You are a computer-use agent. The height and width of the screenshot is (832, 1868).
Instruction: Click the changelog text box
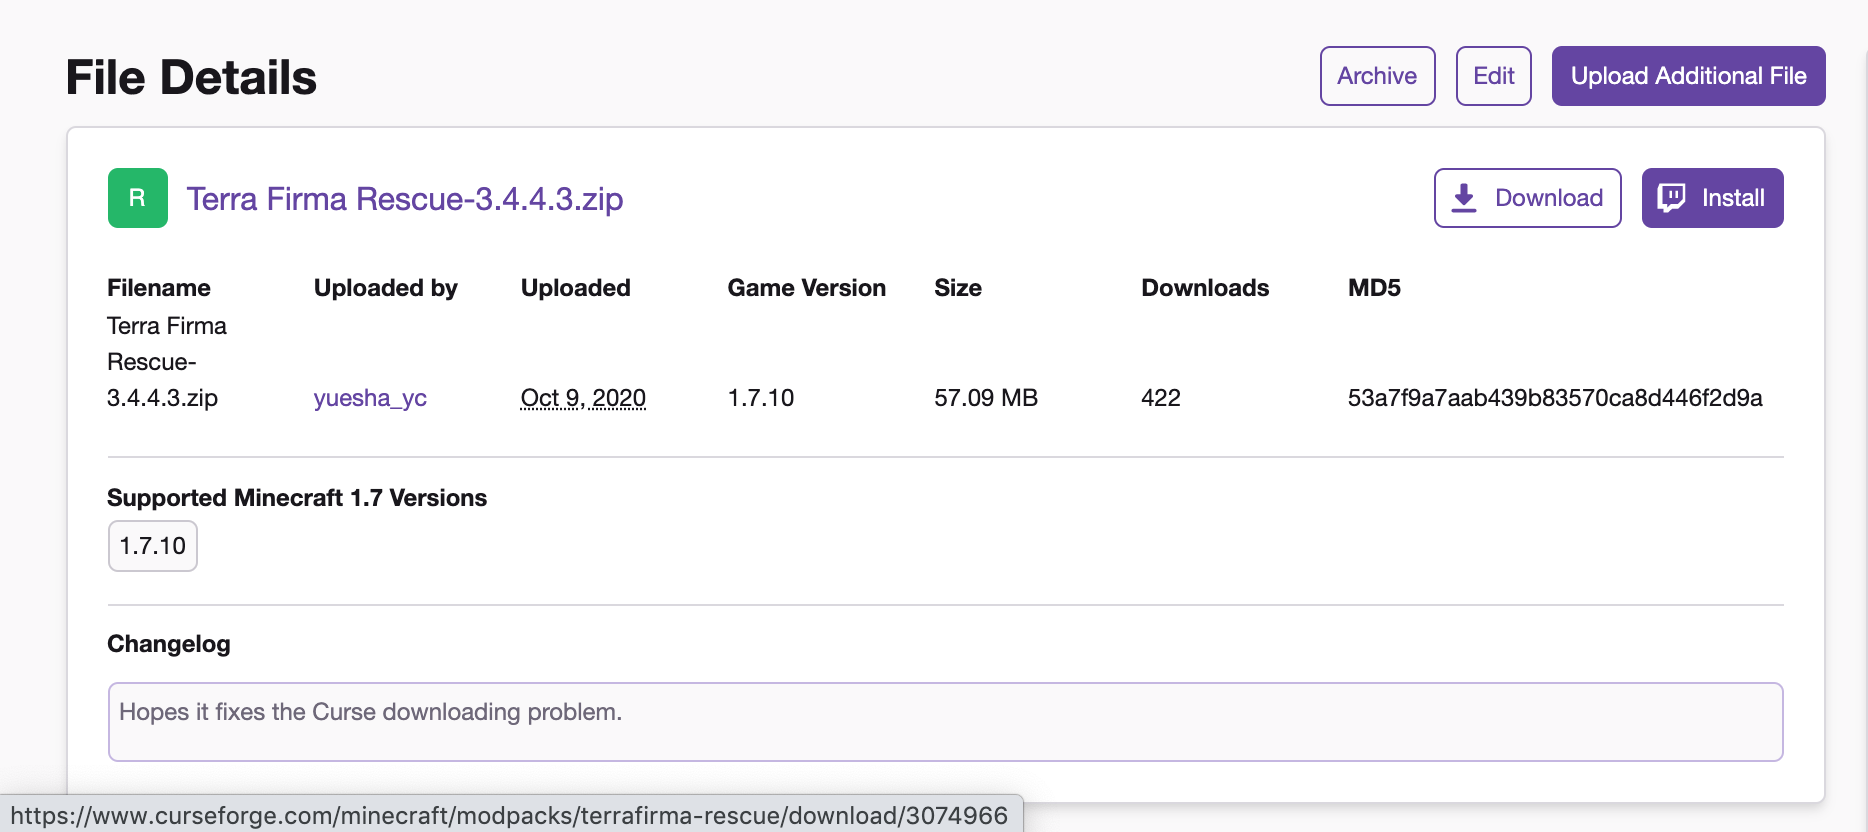click(945, 722)
